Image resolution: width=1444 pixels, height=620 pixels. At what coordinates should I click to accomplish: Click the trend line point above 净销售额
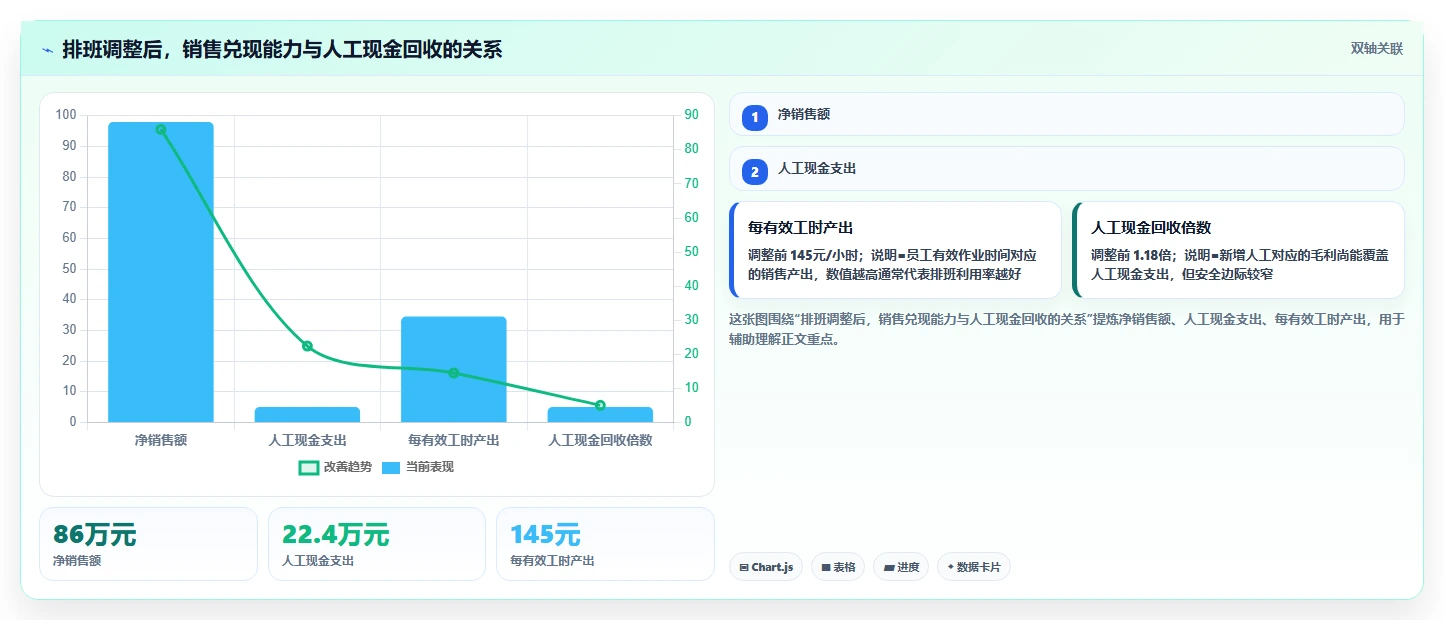[x=161, y=129]
